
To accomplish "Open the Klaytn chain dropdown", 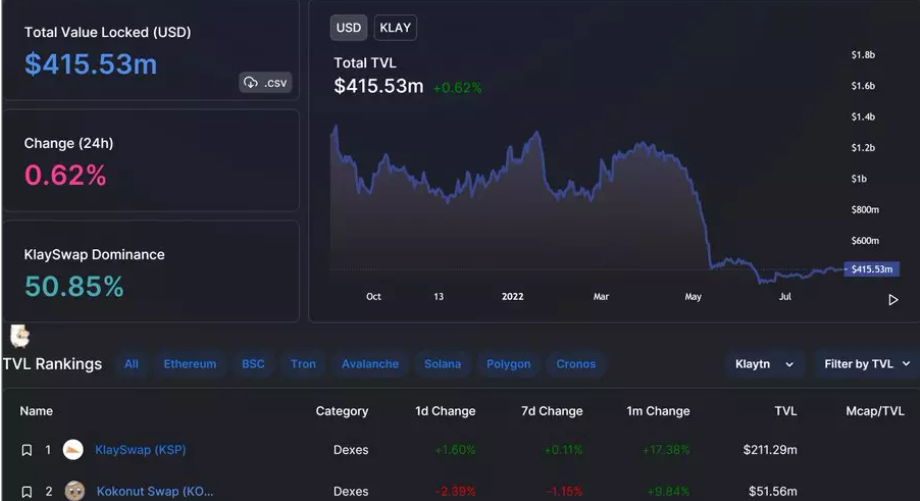I will coord(764,364).
